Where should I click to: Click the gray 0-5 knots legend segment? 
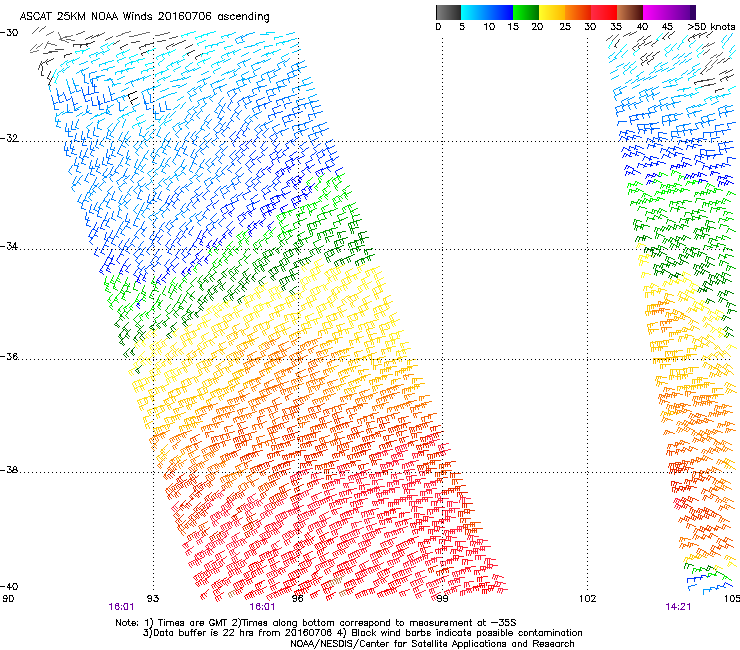pyautogui.click(x=448, y=12)
